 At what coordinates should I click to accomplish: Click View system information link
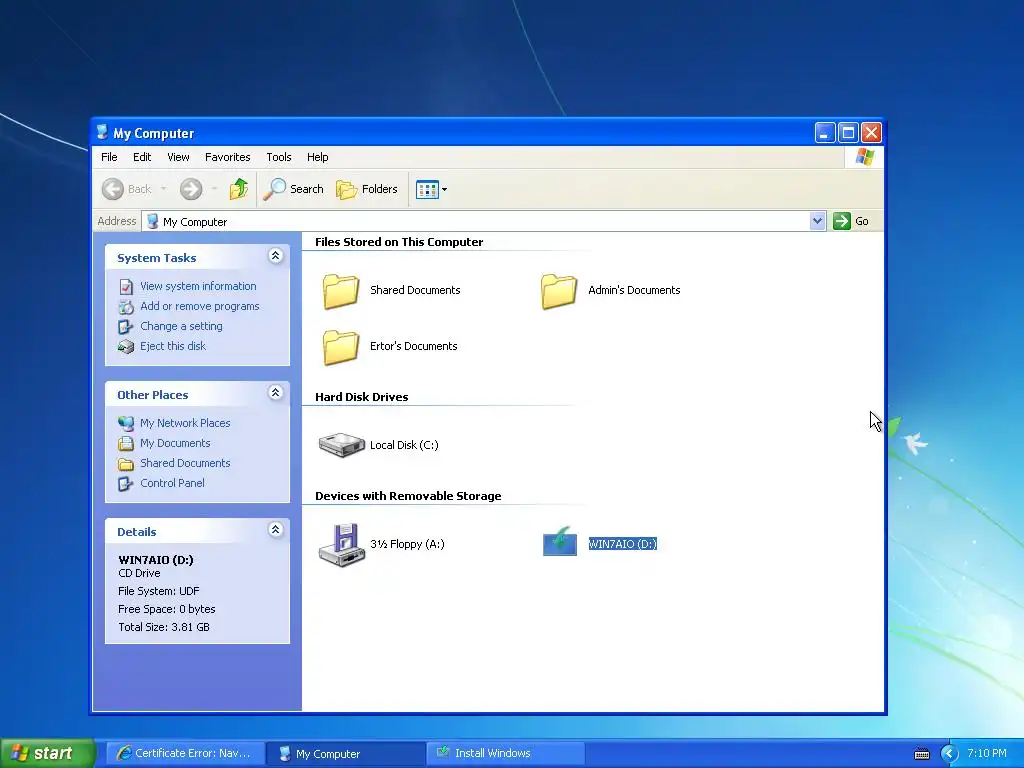pyautogui.click(x=198, y=286)
